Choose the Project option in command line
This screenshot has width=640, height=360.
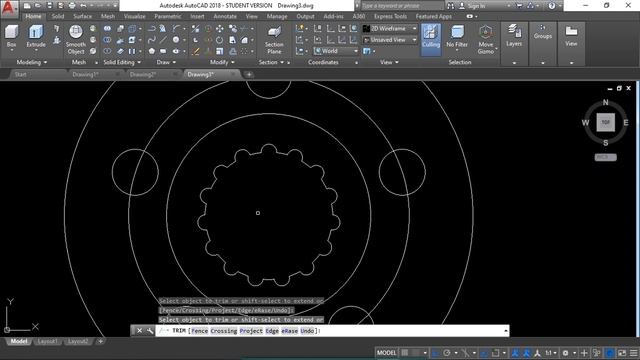pos(251,331)
